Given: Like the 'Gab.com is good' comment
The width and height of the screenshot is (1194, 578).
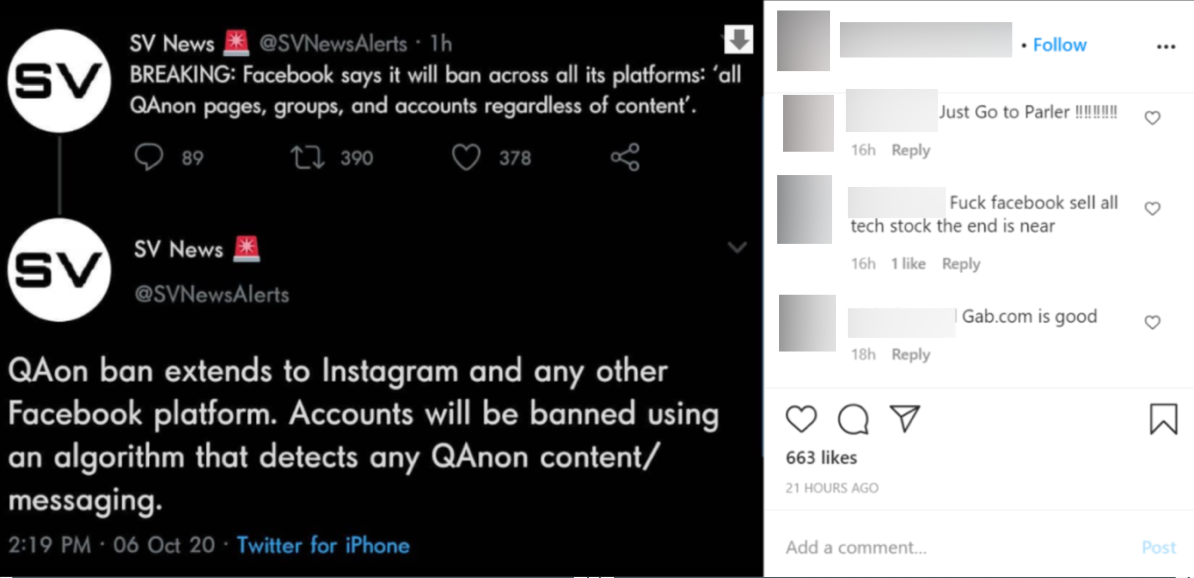Looking at the screenshot, I should (x=1152, y=321).
